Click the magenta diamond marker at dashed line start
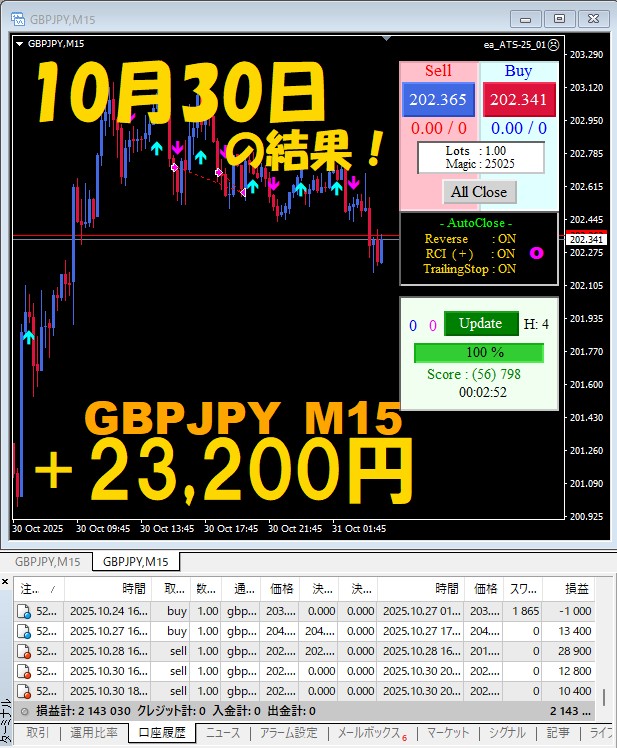Image resolution: width=617 pixels, height=748 pixels. coord(175,167)
